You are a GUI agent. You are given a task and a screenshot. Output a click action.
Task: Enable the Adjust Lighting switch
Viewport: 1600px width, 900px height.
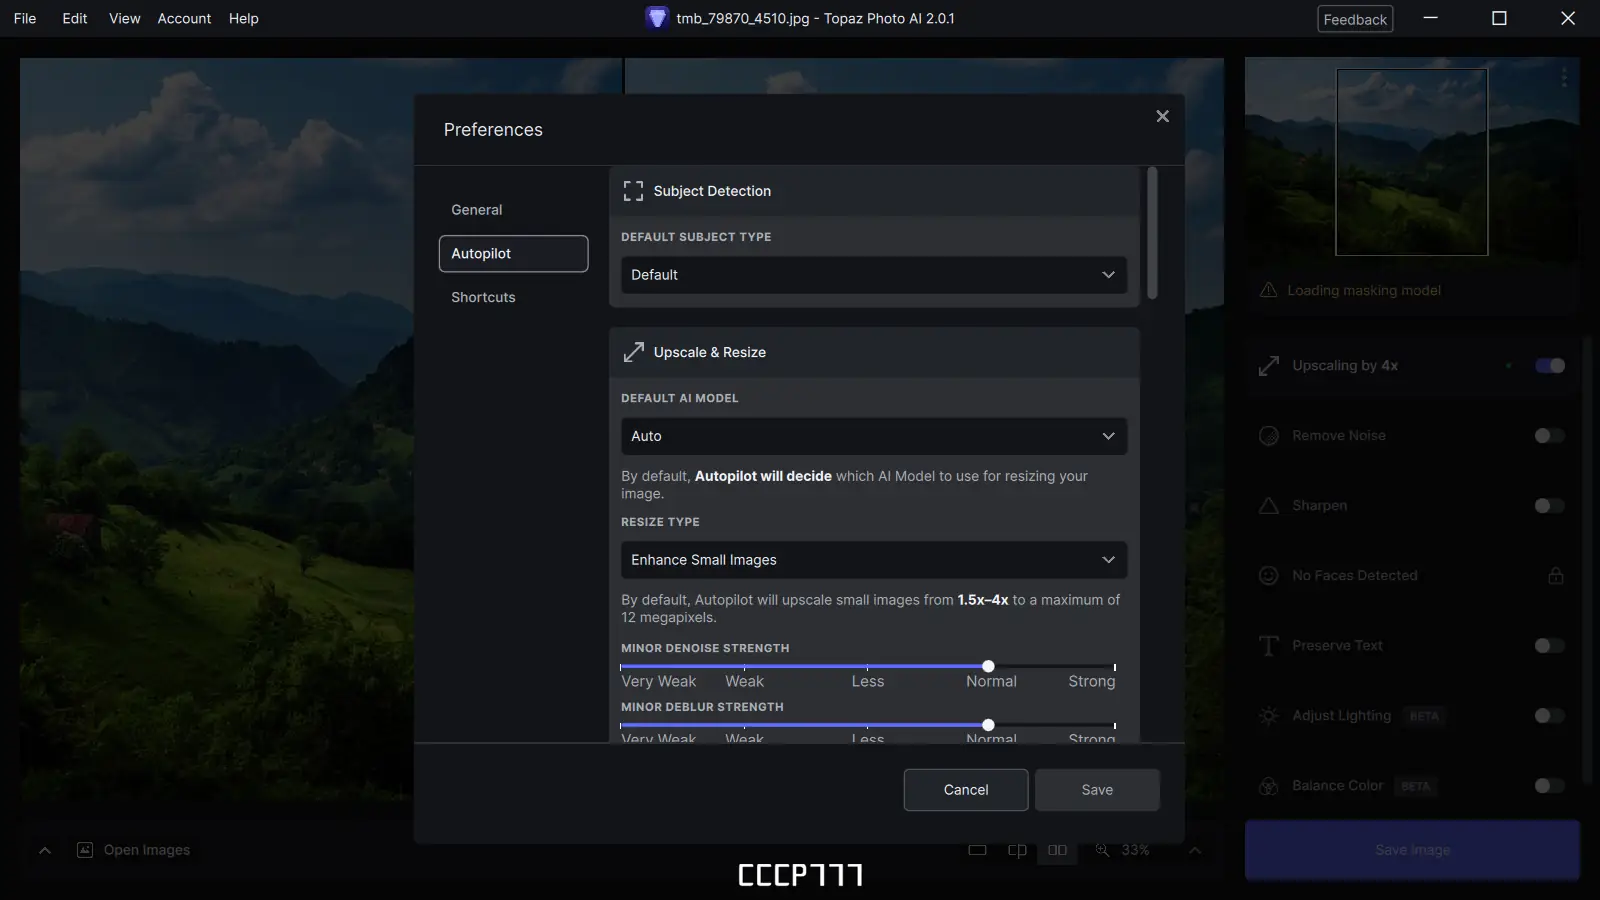1550,716
